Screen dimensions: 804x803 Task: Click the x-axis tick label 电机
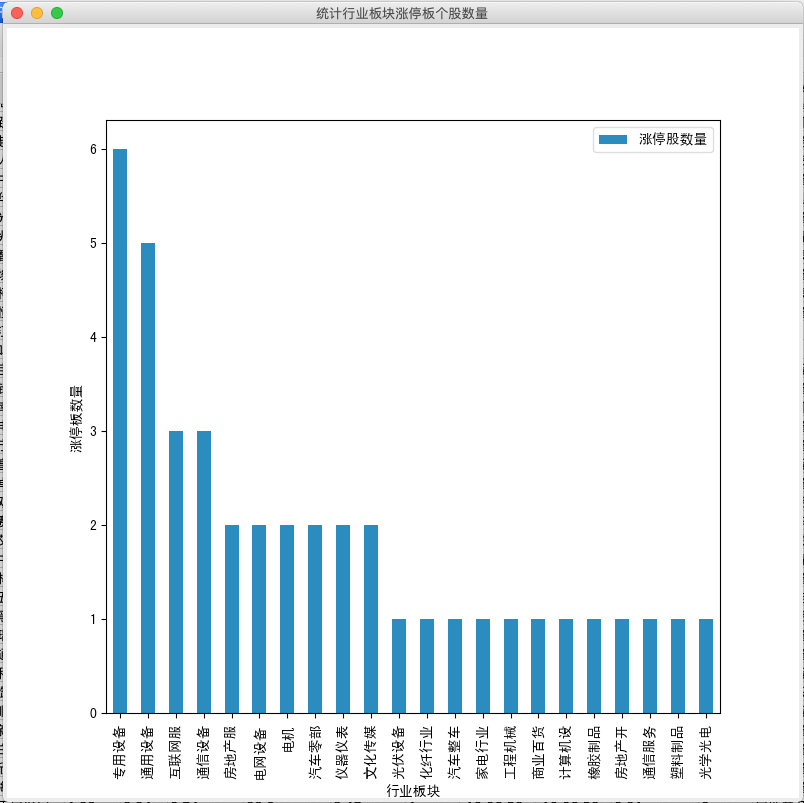[x=288, y=740]
